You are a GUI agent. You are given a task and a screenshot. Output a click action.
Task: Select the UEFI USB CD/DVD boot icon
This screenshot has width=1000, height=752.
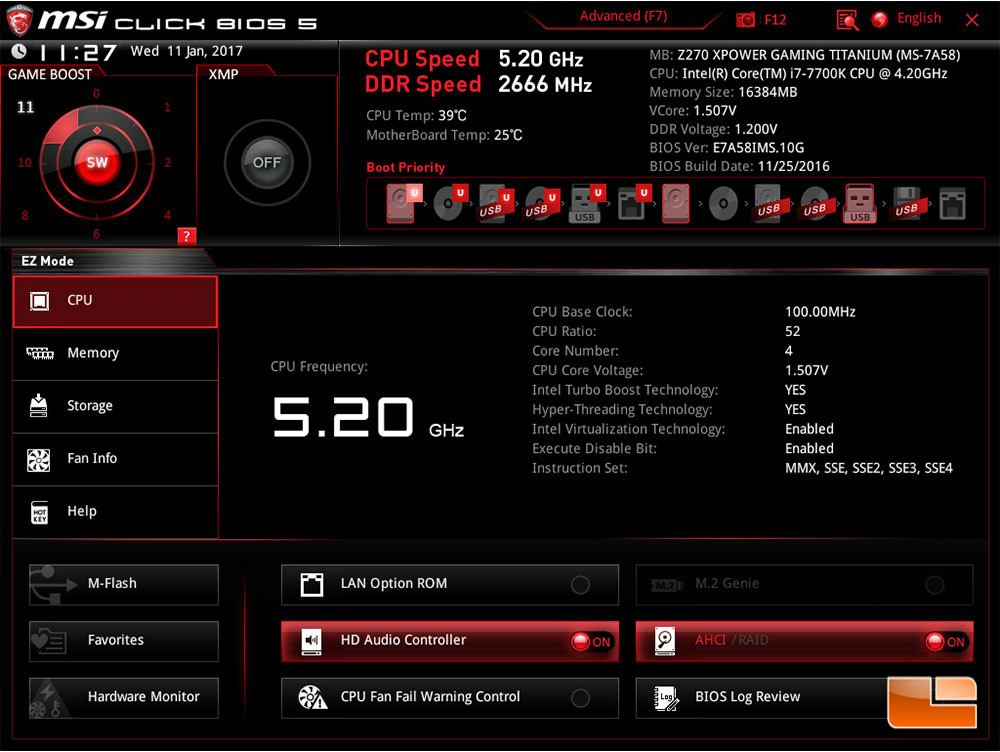click(x=541, y=203)
